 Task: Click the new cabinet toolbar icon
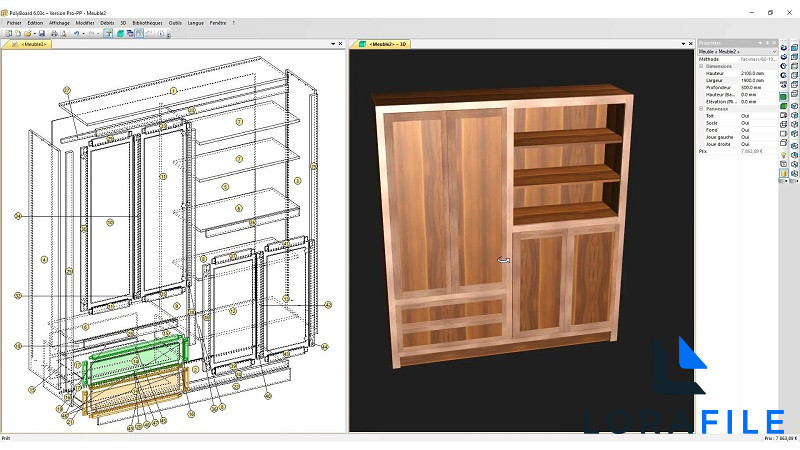[8, 33]
